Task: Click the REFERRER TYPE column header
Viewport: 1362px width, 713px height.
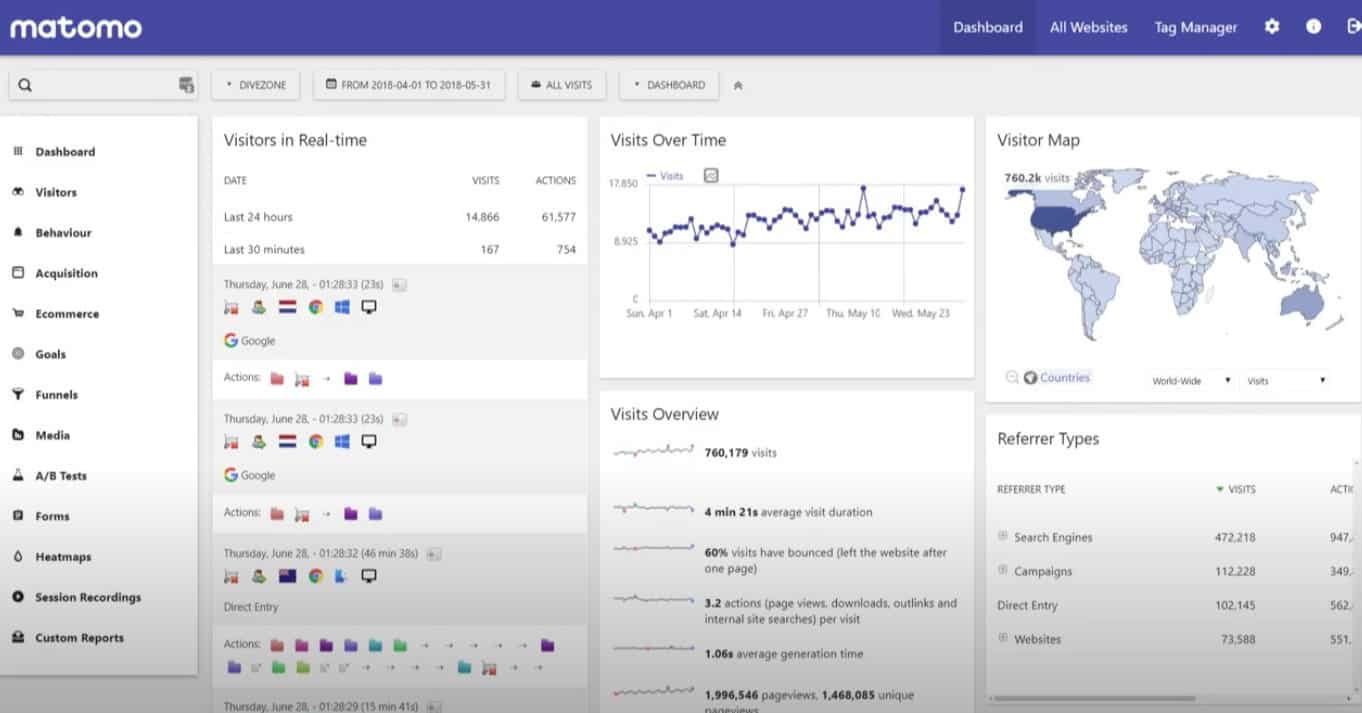Action: [1031, 489]
